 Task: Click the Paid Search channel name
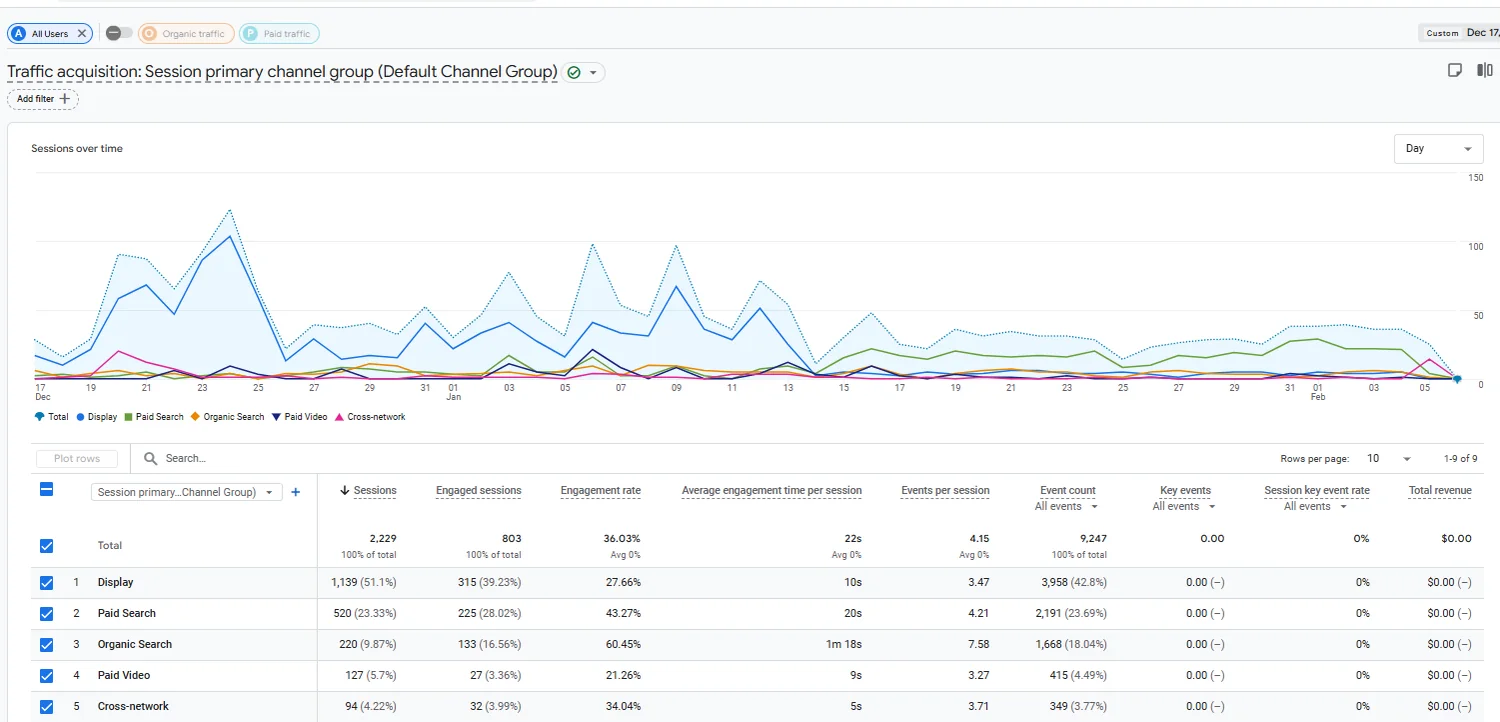click(127, 614)
